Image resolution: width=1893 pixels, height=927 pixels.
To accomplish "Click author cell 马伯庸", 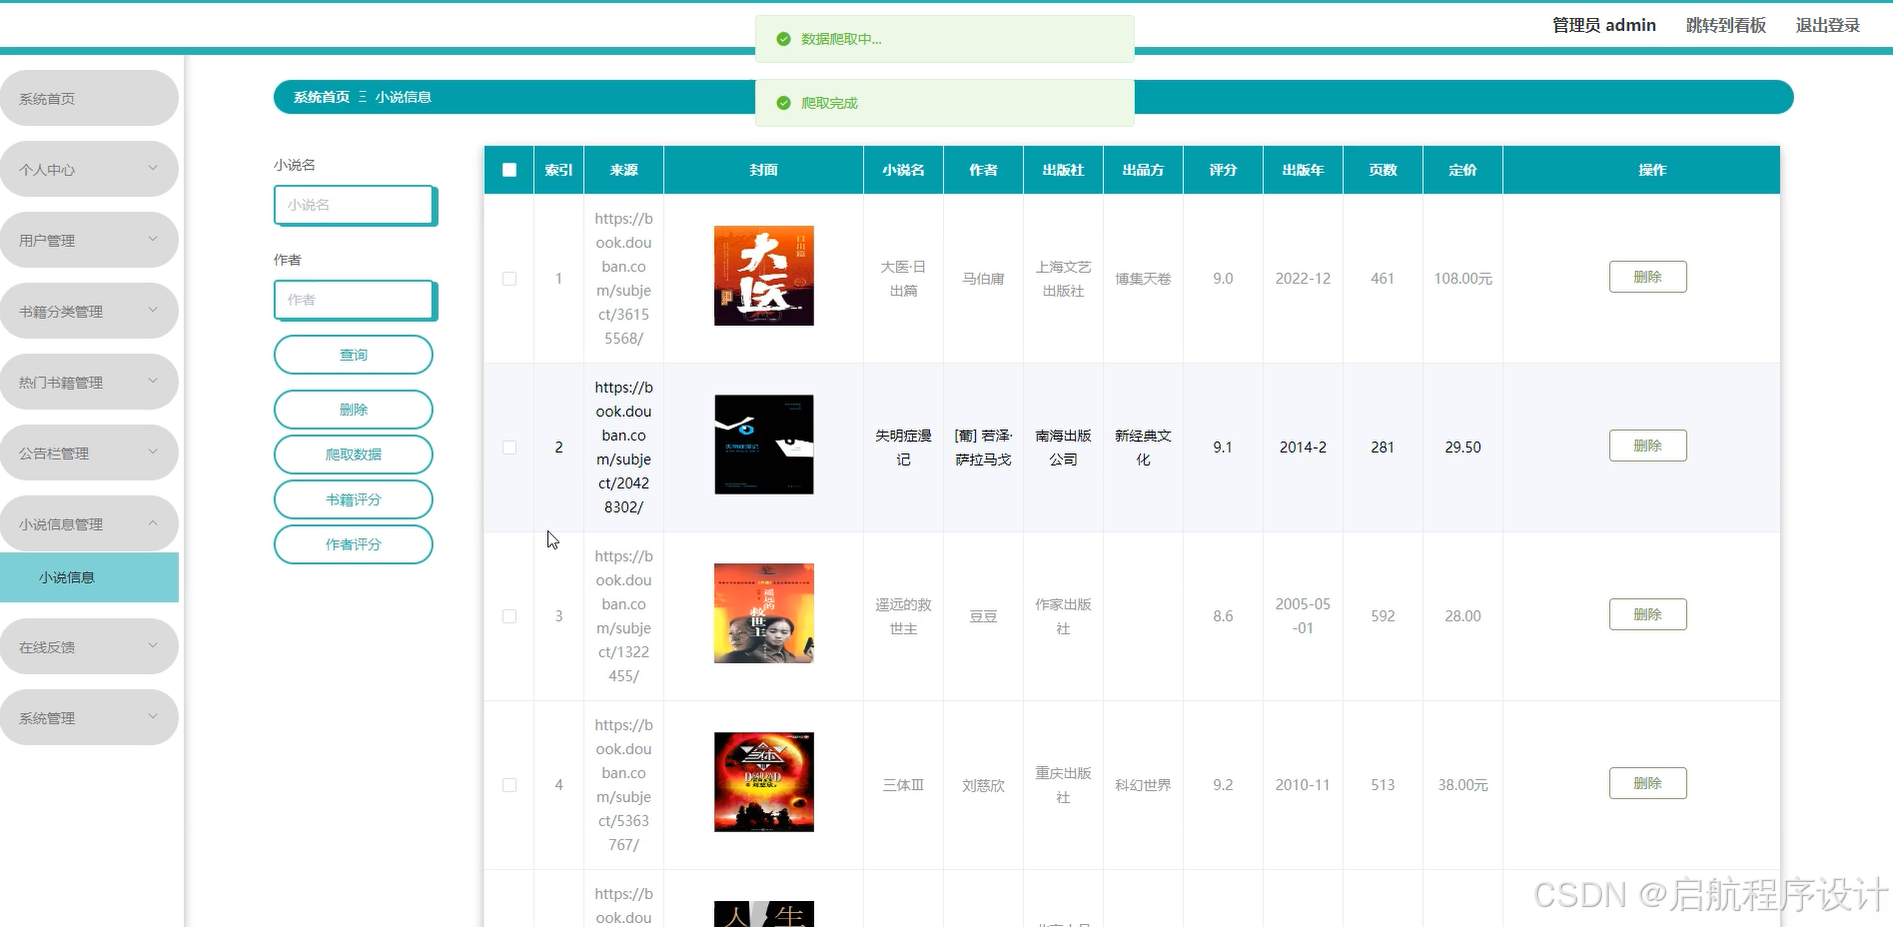I will 983,279.
